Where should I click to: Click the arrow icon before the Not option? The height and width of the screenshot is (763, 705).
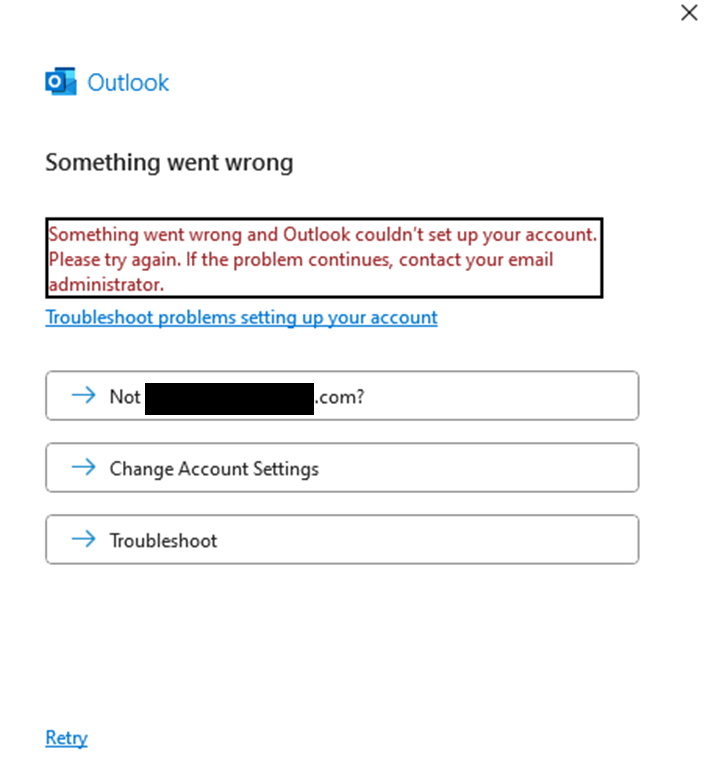click(x=83, y=396)
